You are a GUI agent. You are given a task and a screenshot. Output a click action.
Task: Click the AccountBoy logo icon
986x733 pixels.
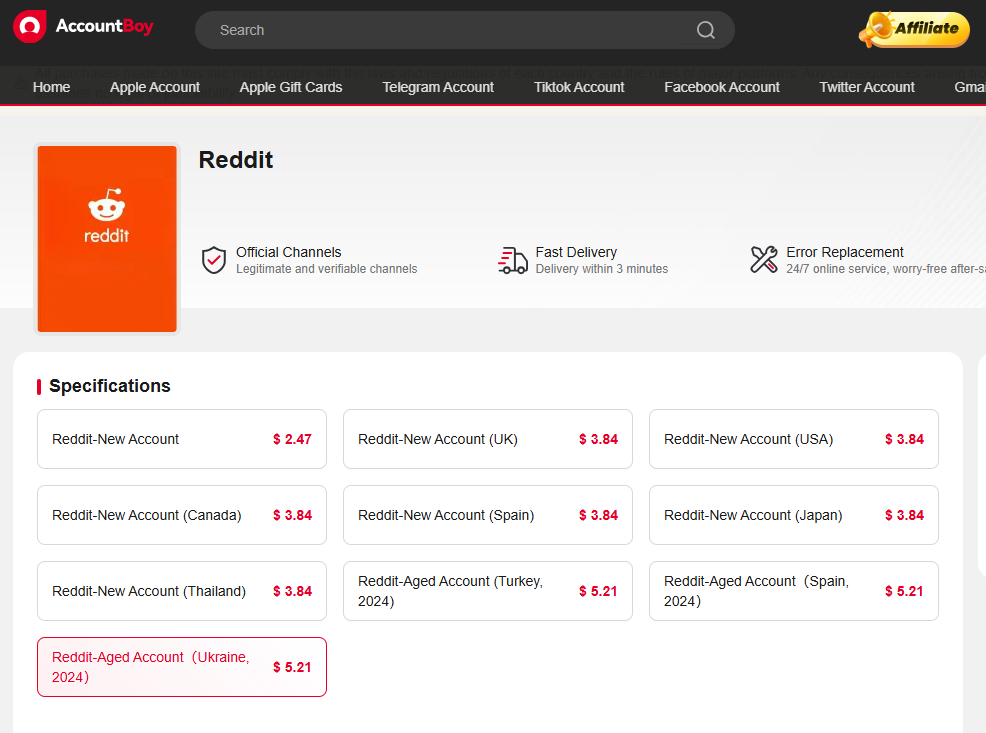coord(29,28)
